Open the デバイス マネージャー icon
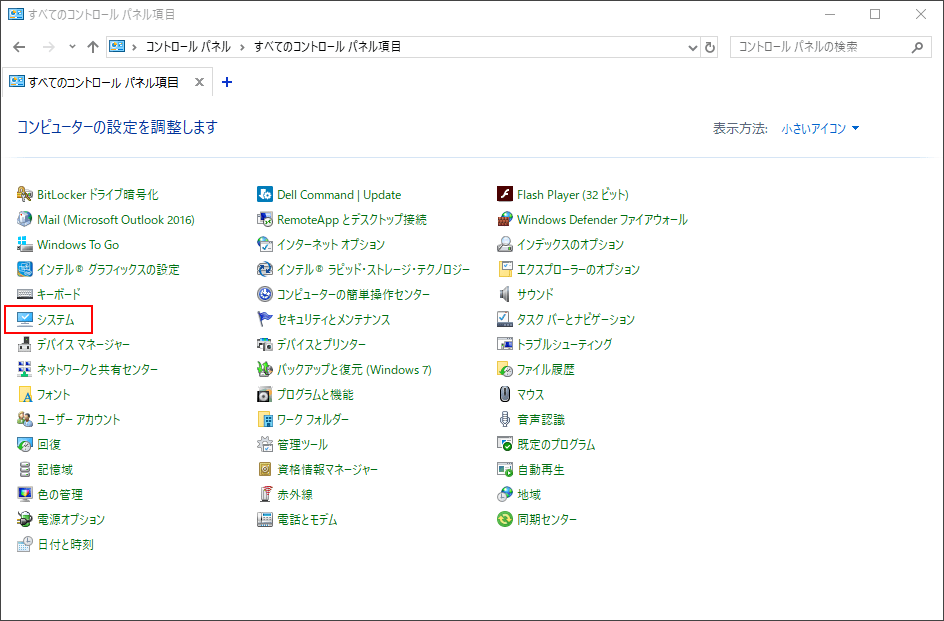Image resolution: width=944 pixels, height=621 pixels. coord(25,345)
